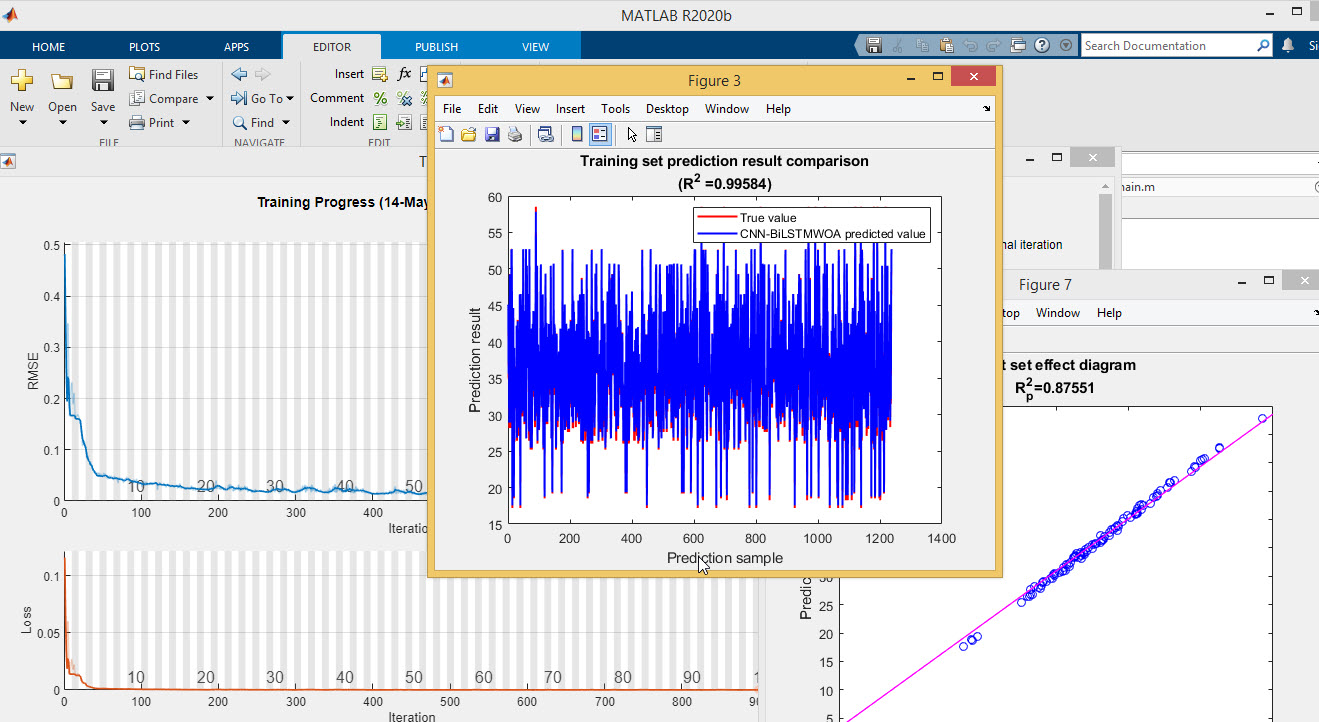Switch to the APPS tab
This screenshot has height=722, width=1319.
pos(237,47)
